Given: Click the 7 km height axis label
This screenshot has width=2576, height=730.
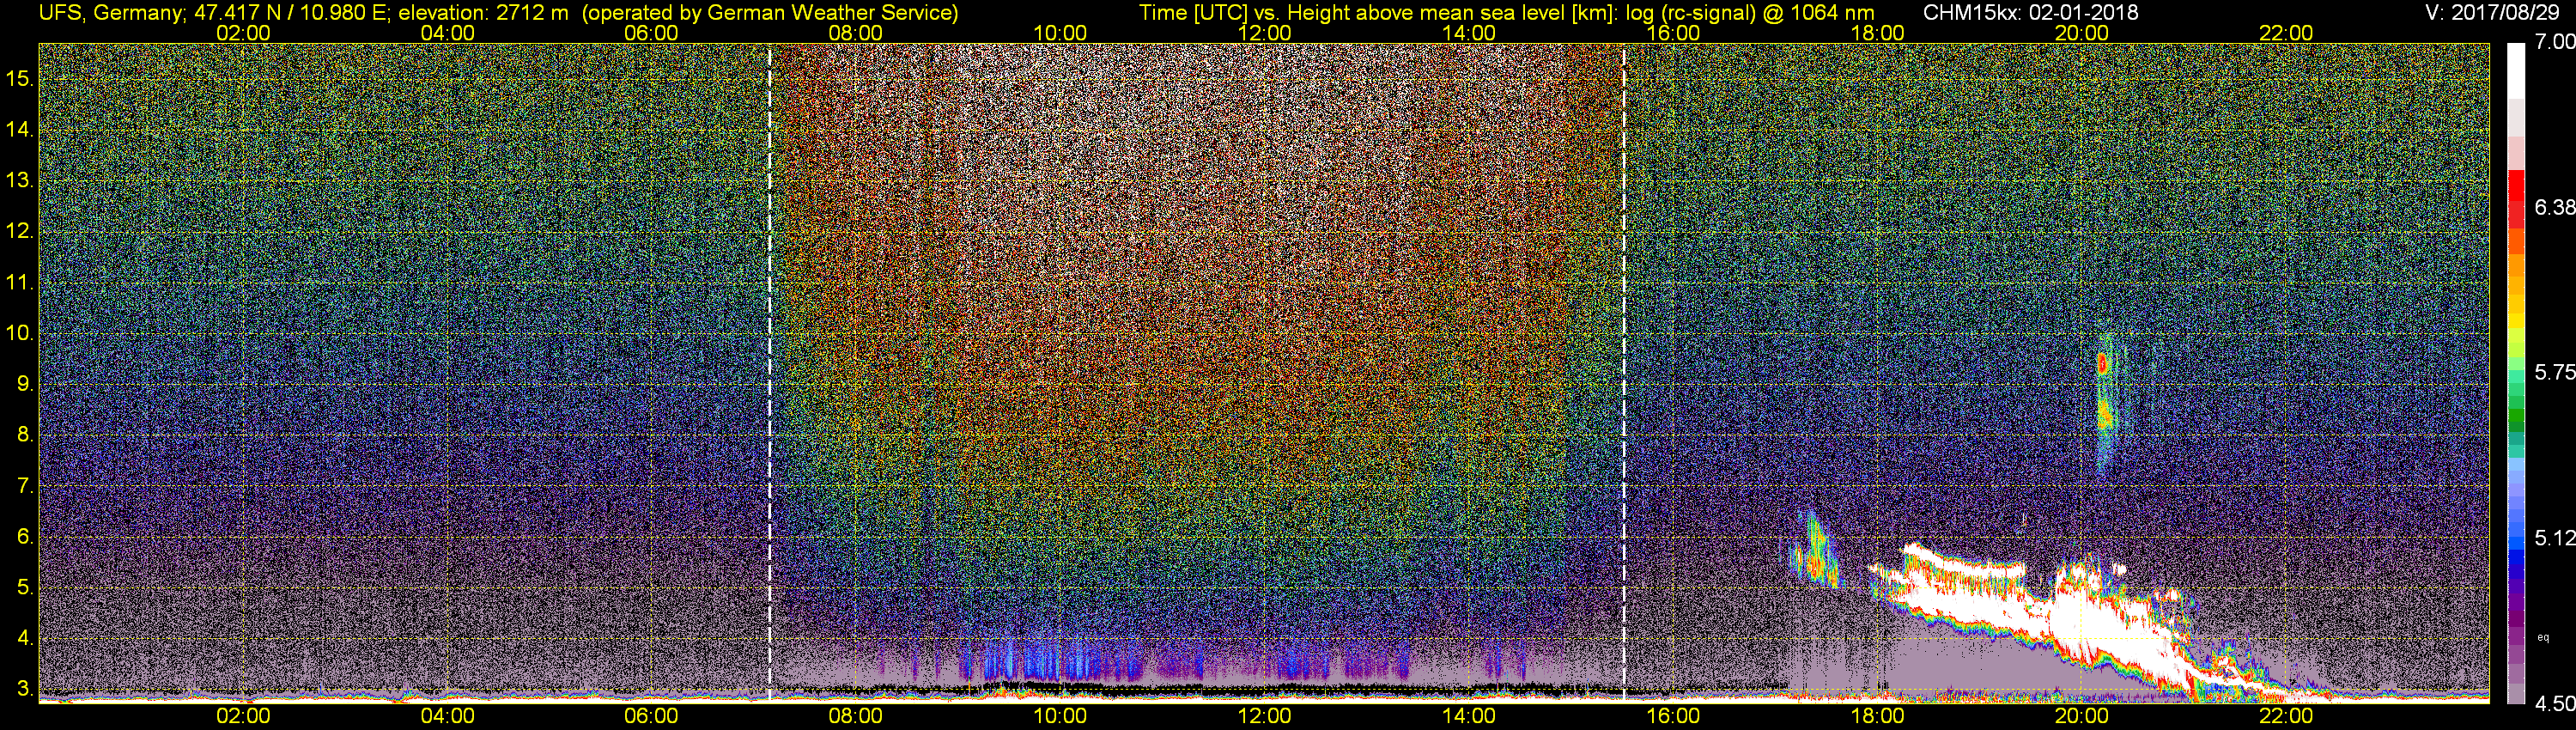Looking at the screenshot, I should 25,486.
